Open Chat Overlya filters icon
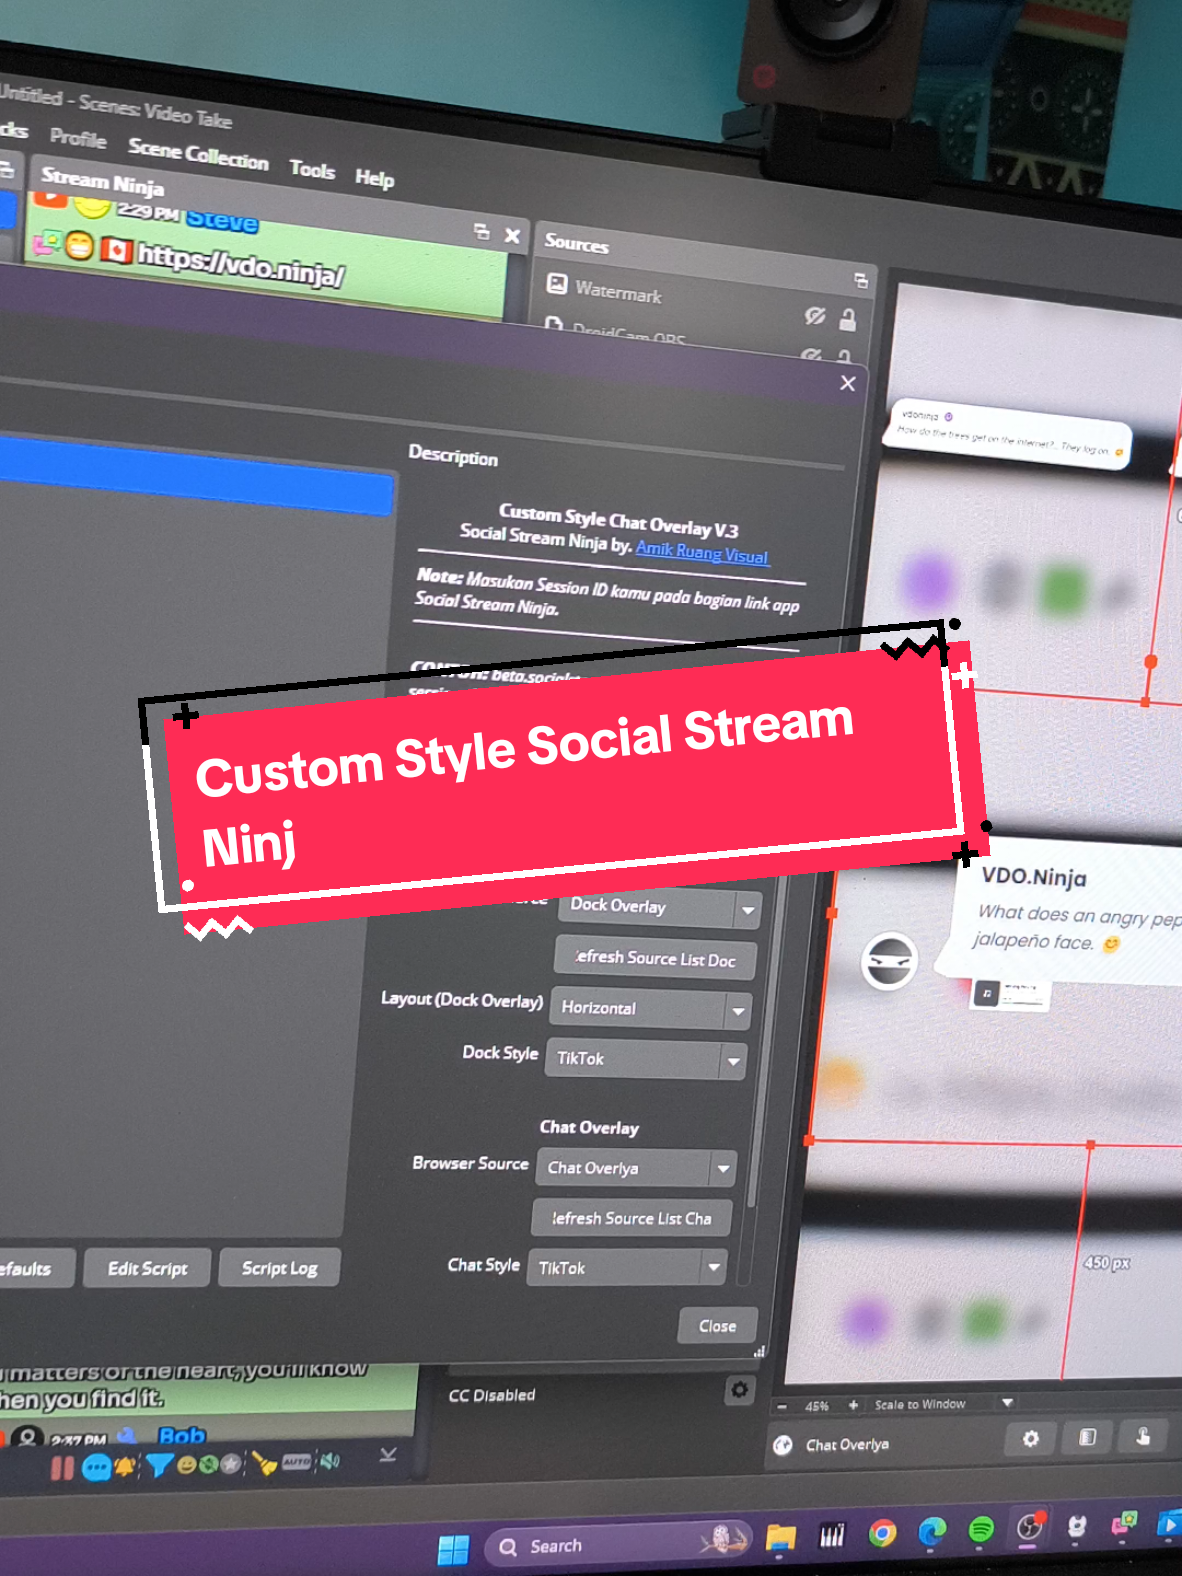This screenshot has height=1576, width=1182. tap(1087, 1437)
